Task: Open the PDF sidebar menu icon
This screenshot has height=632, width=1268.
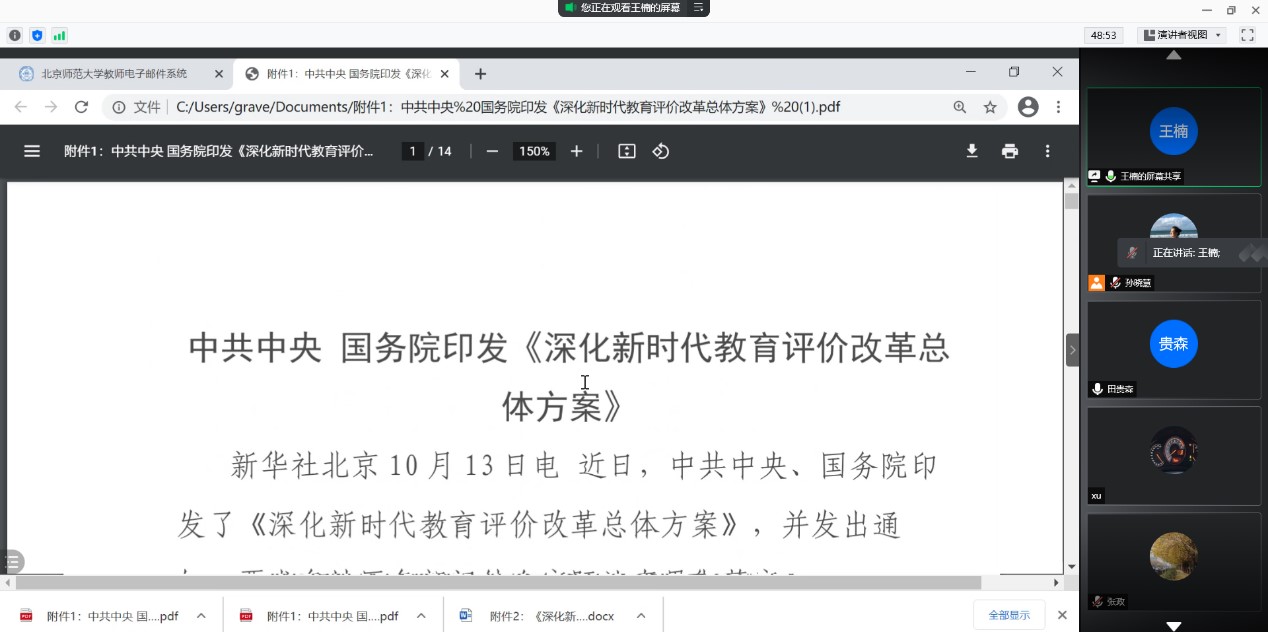Action: point(31,151)
